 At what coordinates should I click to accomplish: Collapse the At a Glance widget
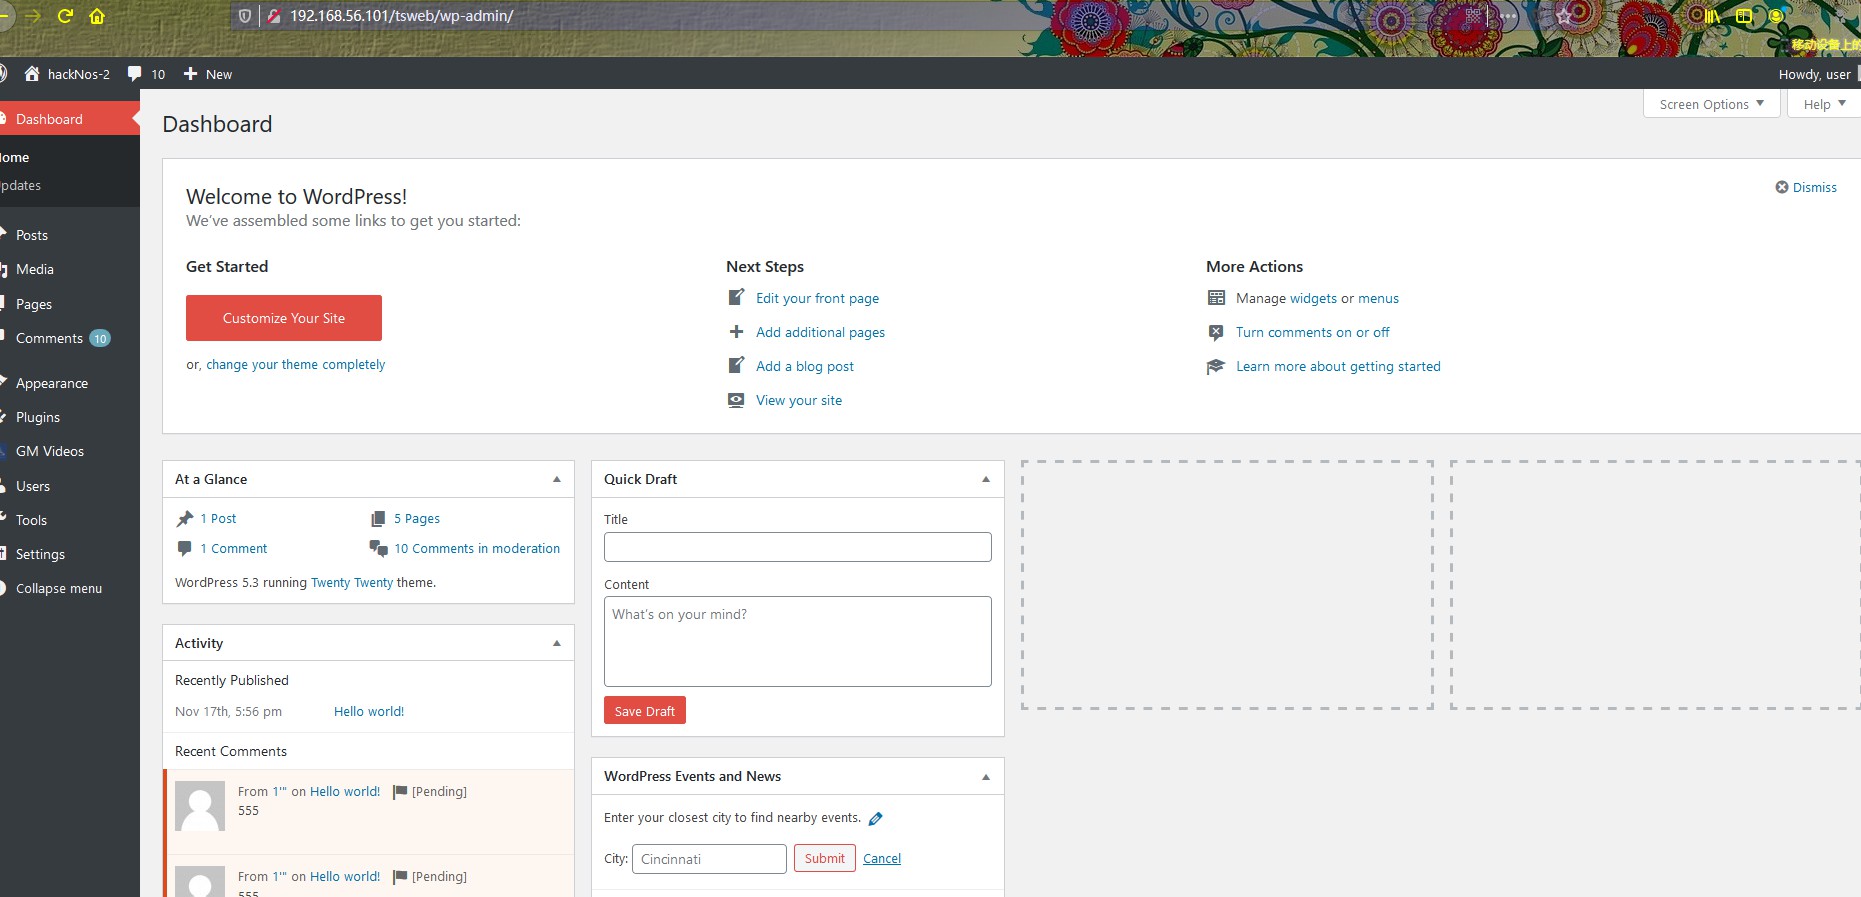coord(557,479)
